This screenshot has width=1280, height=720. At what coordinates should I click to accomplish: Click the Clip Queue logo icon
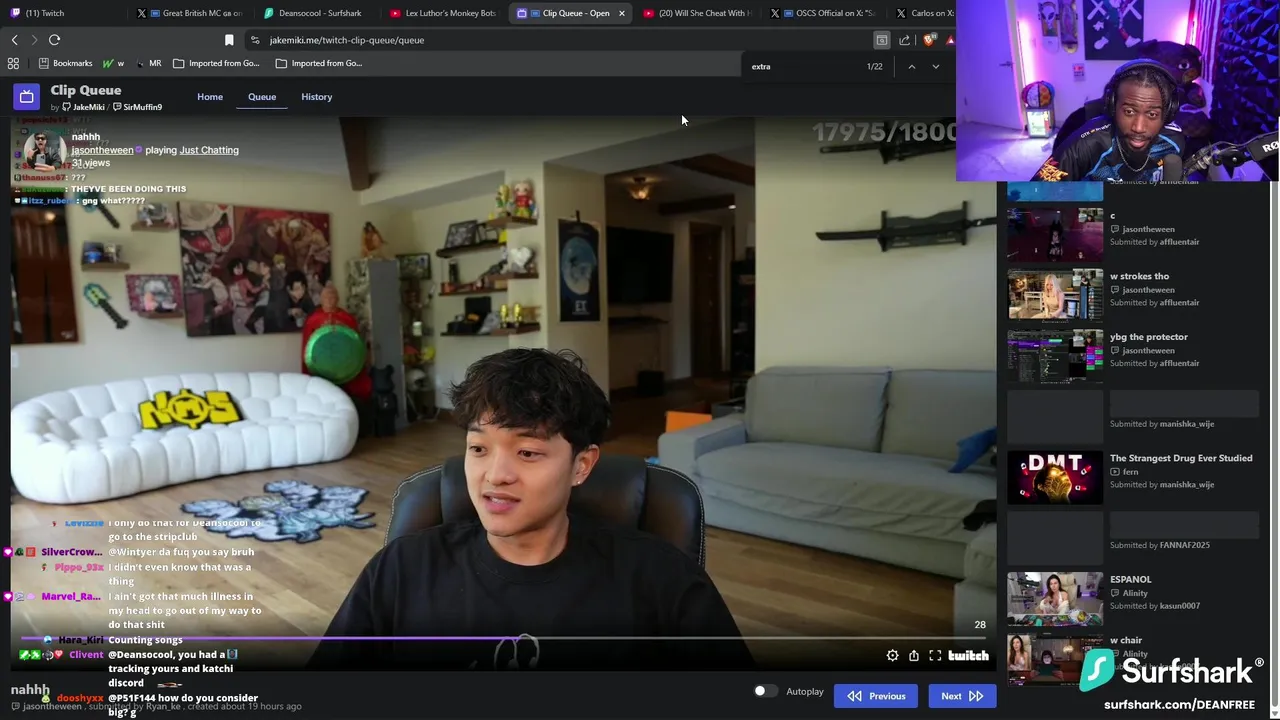26,96
